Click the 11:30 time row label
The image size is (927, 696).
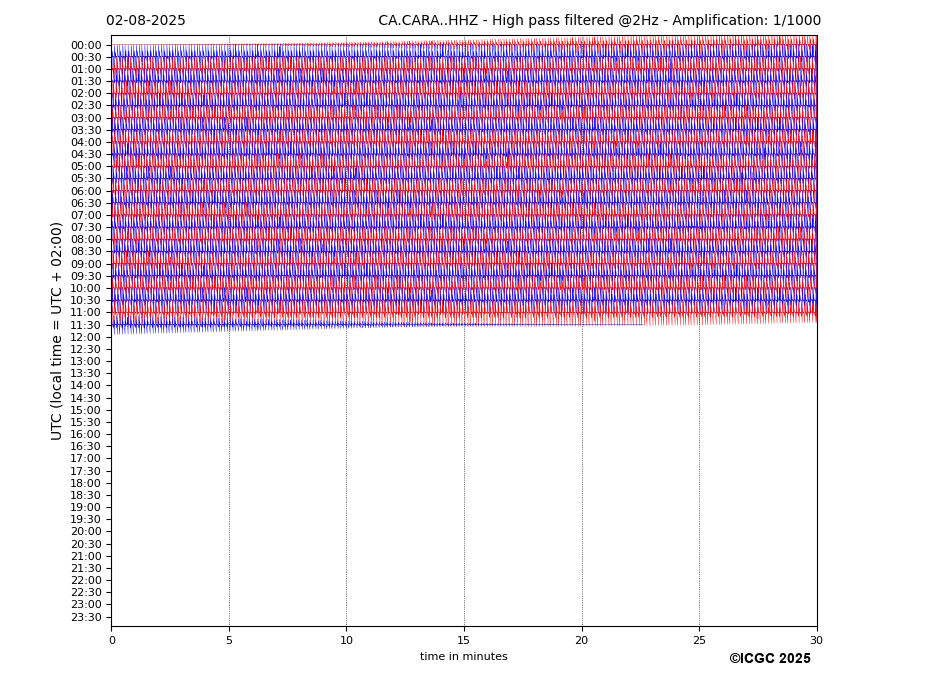click(86, 325)
